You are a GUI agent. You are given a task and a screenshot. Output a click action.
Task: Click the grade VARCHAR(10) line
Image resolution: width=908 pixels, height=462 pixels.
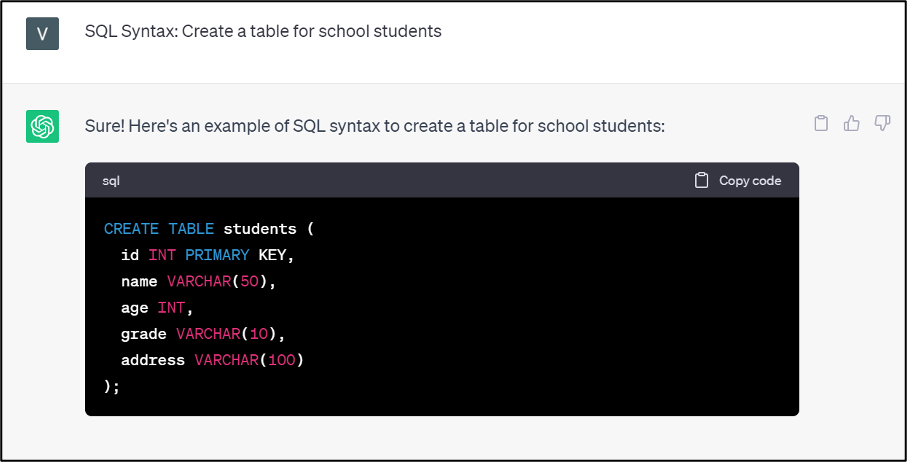(210, 334)
